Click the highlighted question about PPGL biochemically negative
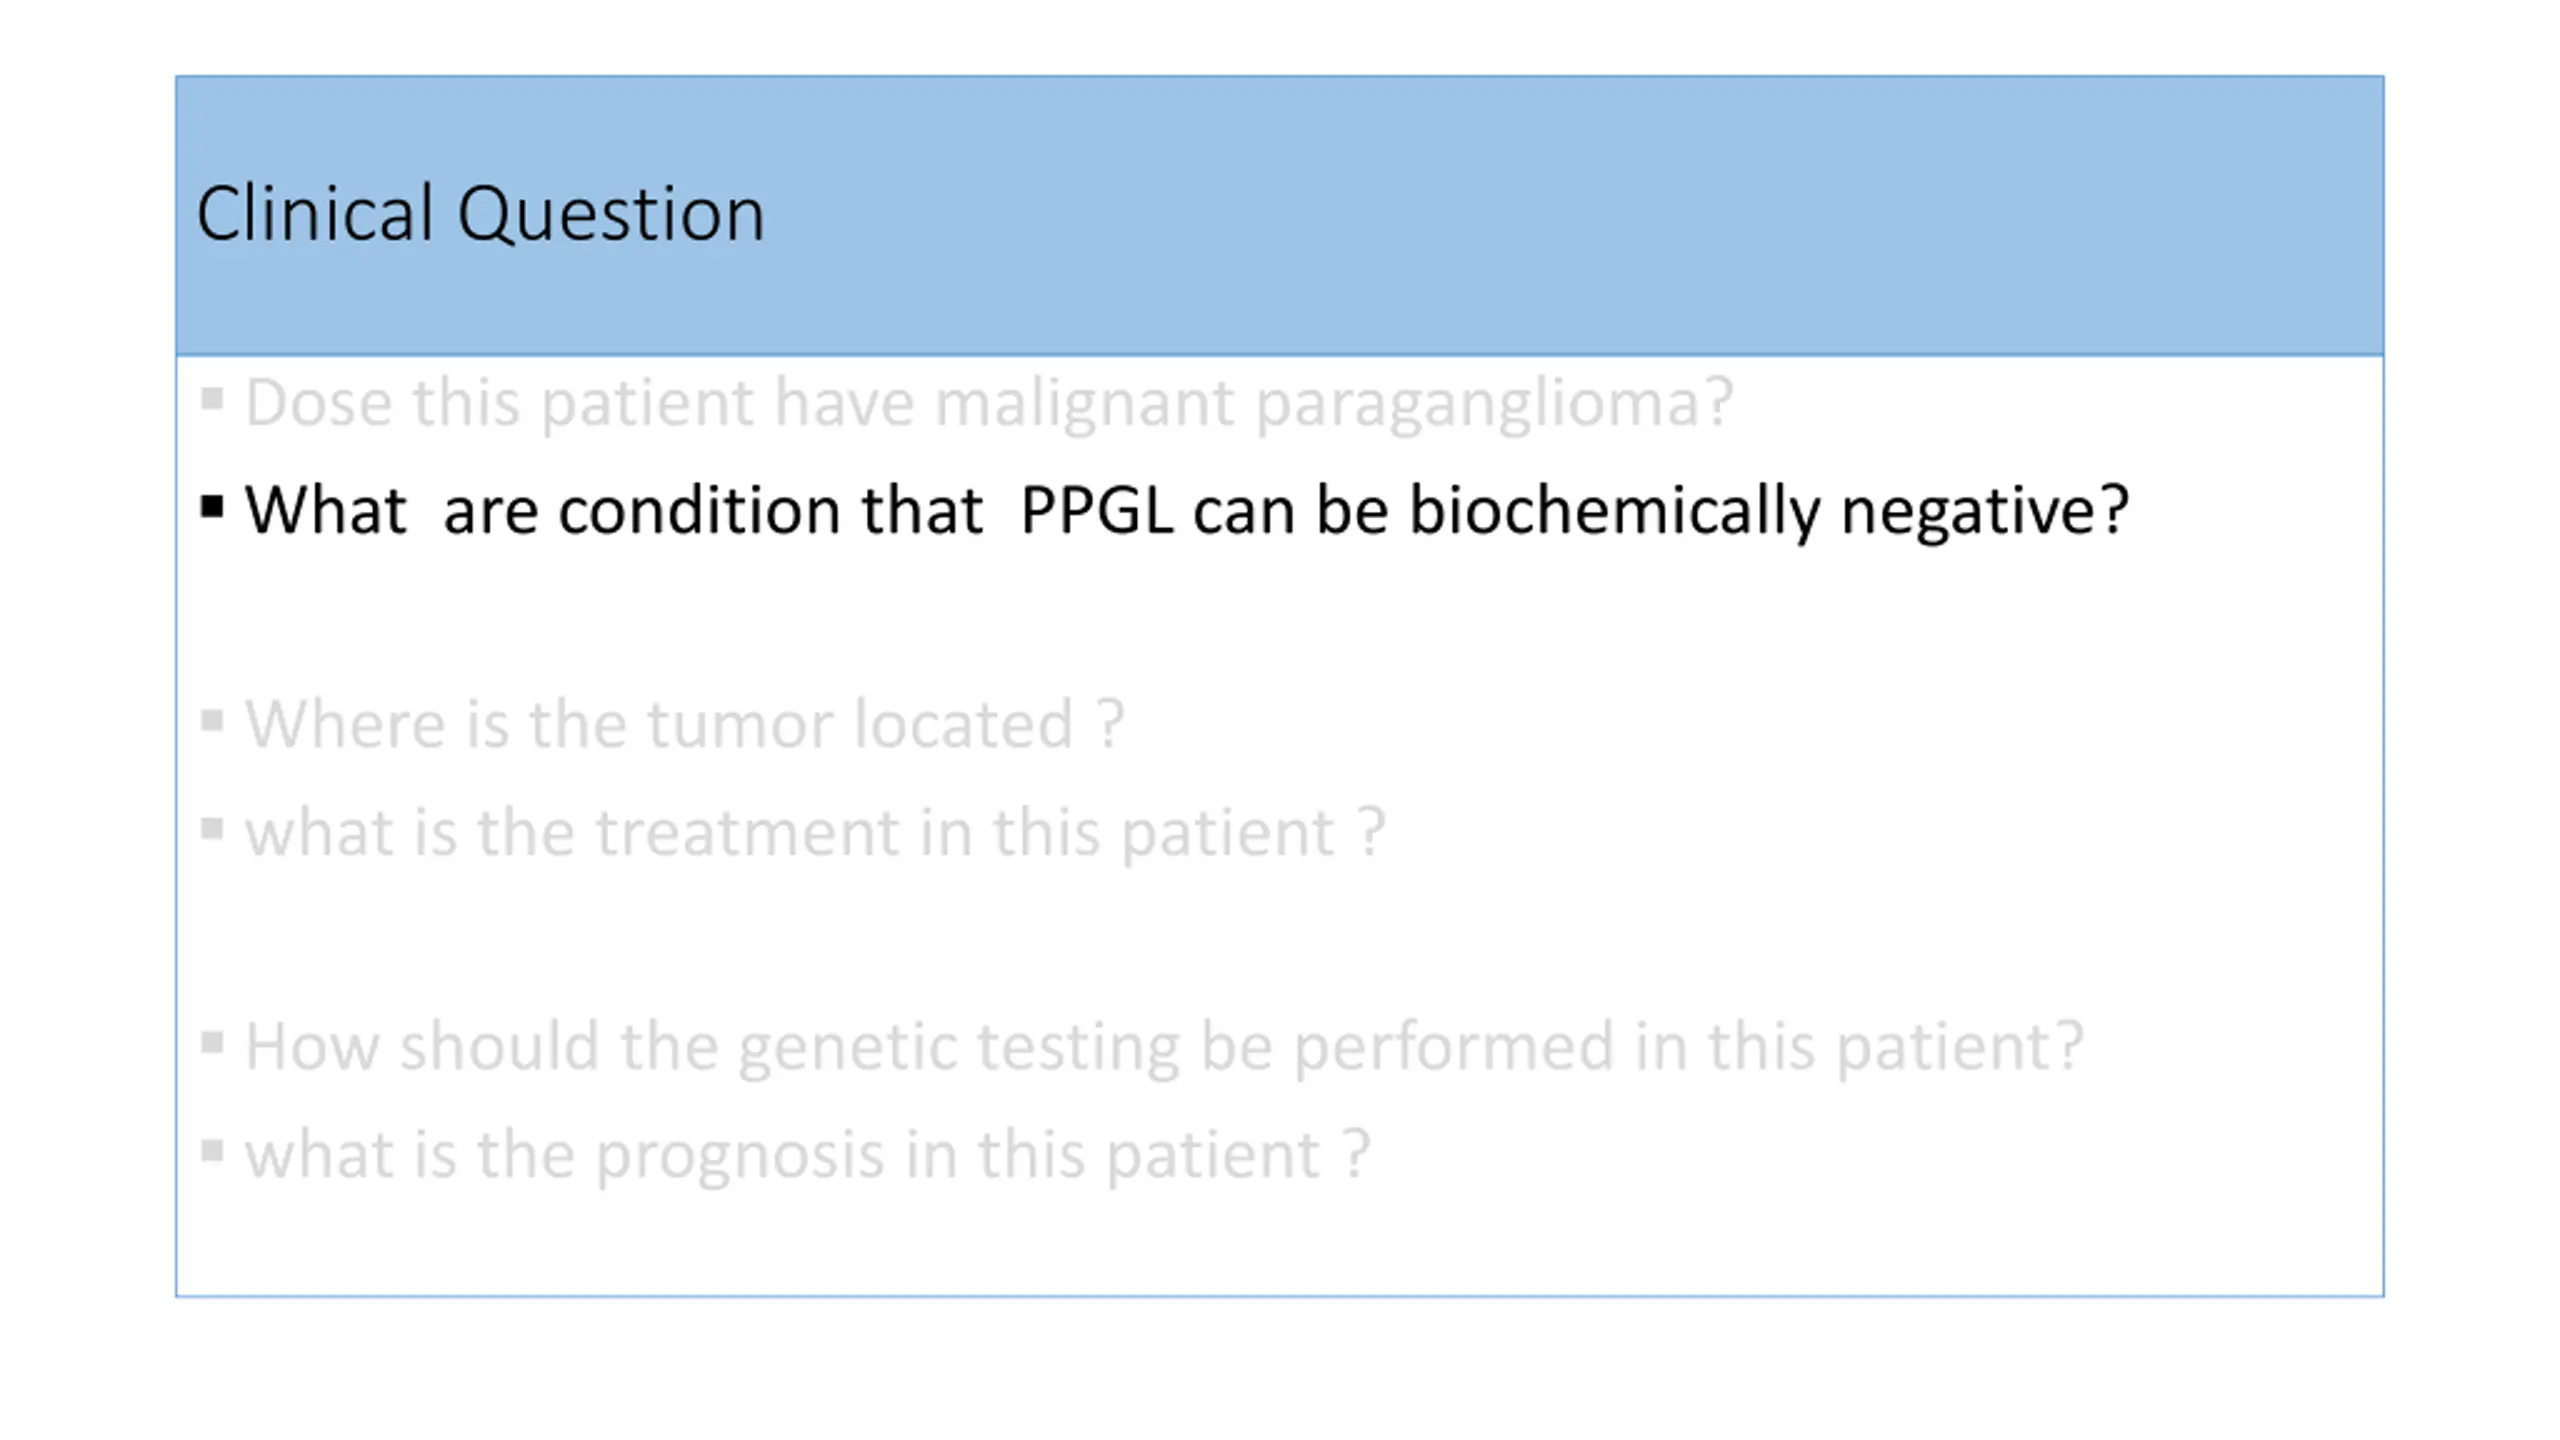This screenshot has height=1440, width=2560. [1187, 512]
